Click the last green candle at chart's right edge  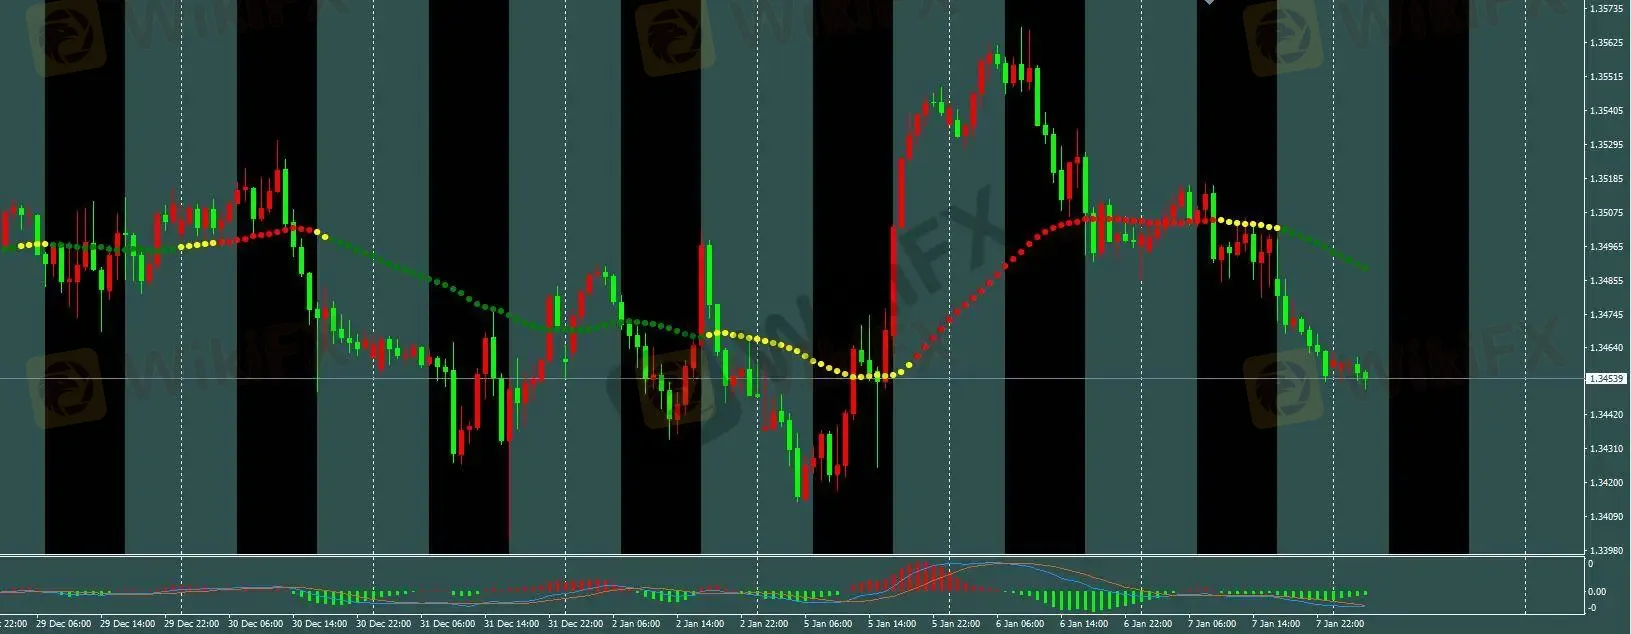coord(1365,378)
